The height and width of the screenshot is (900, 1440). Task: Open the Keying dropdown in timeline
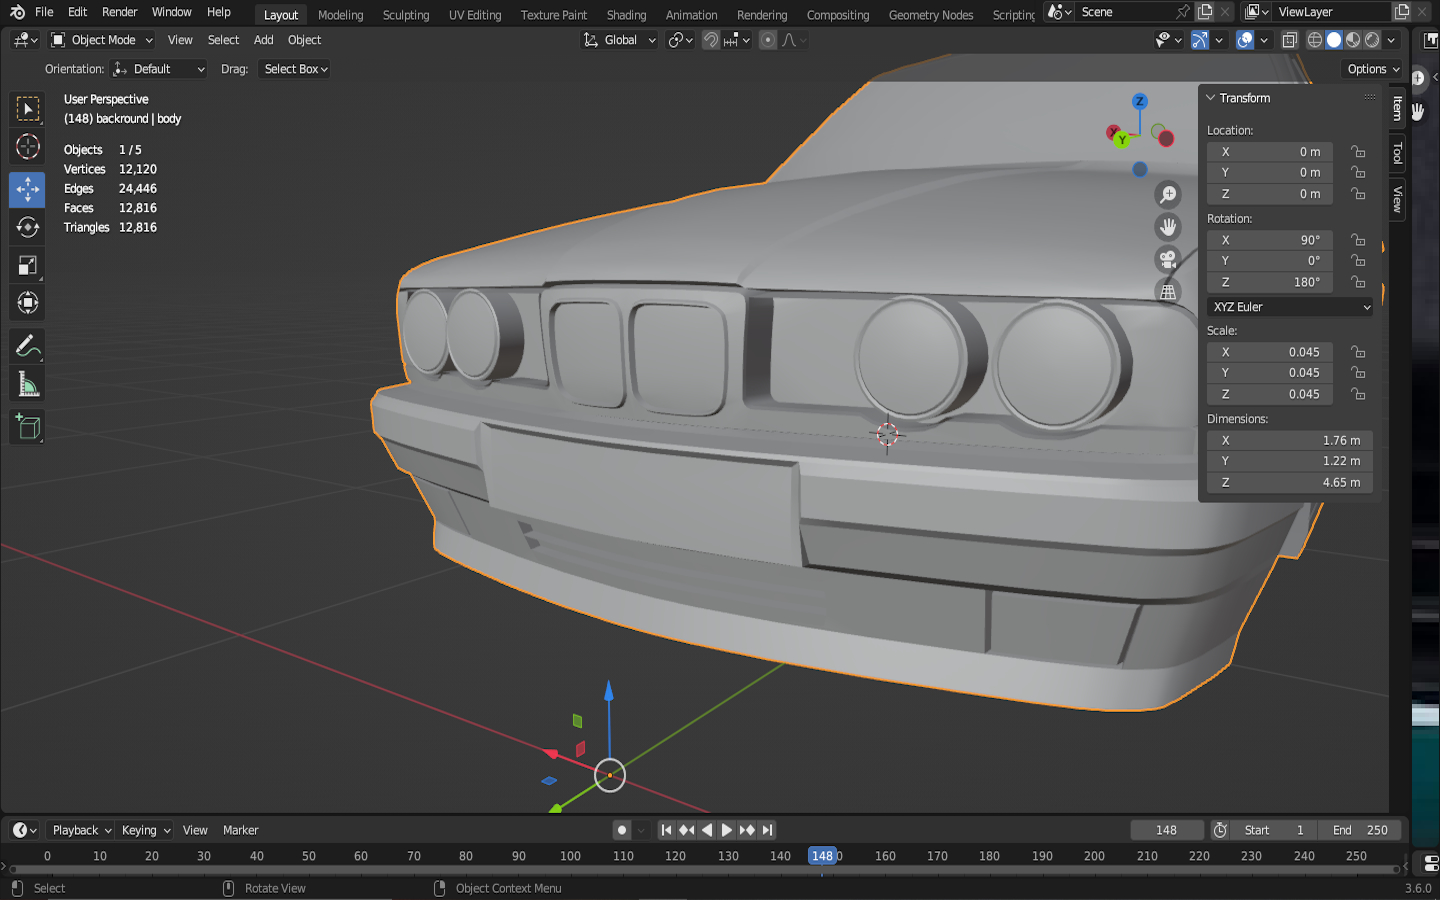[x=146, y=830]
